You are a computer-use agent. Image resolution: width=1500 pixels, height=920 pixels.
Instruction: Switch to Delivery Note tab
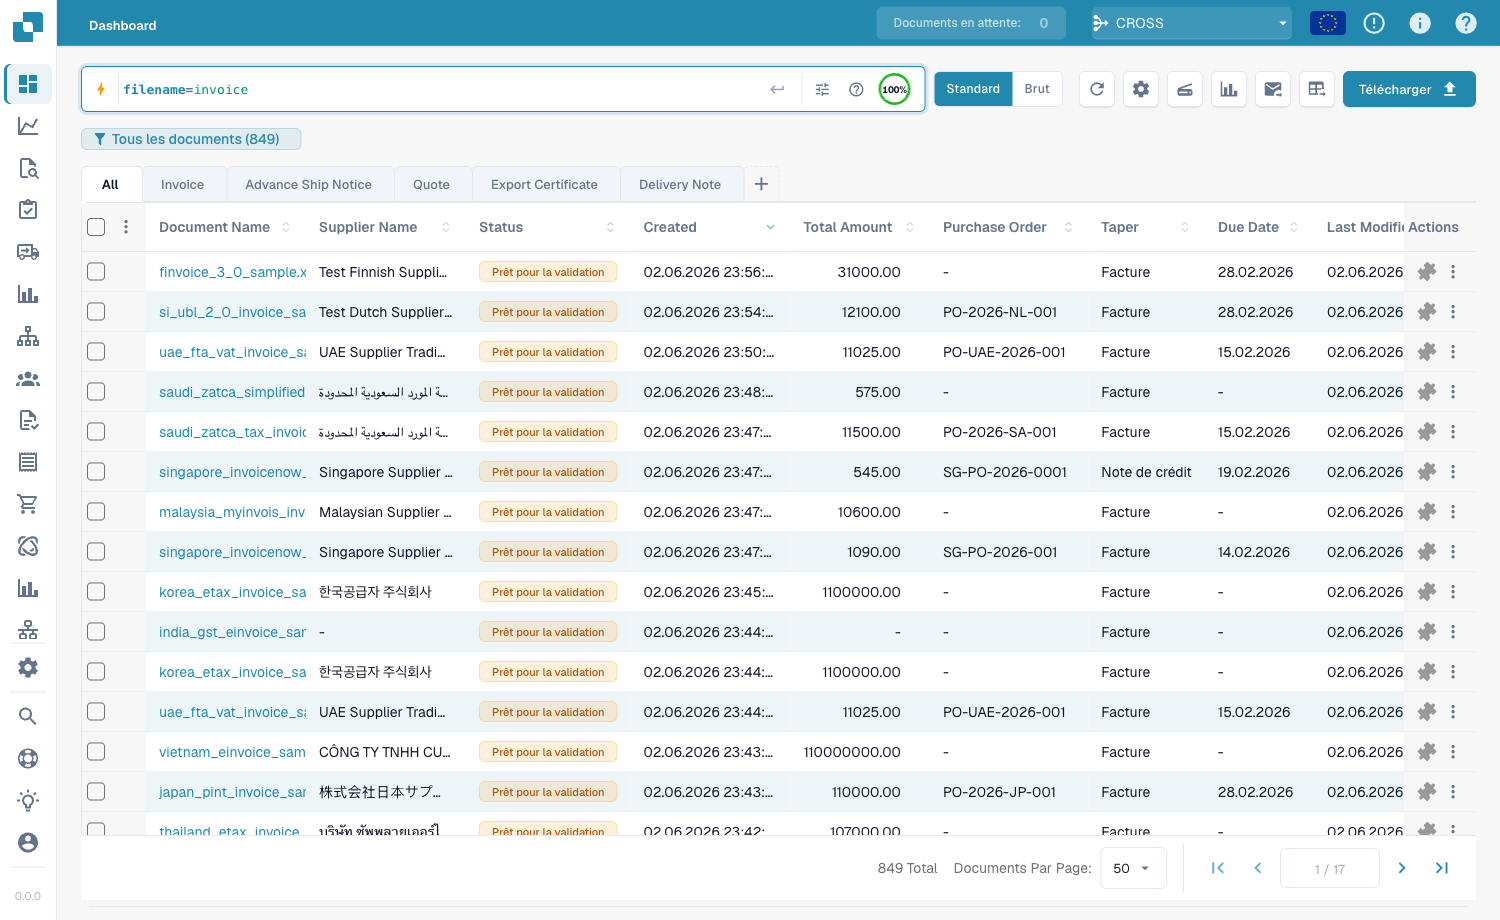click(680, 184)
